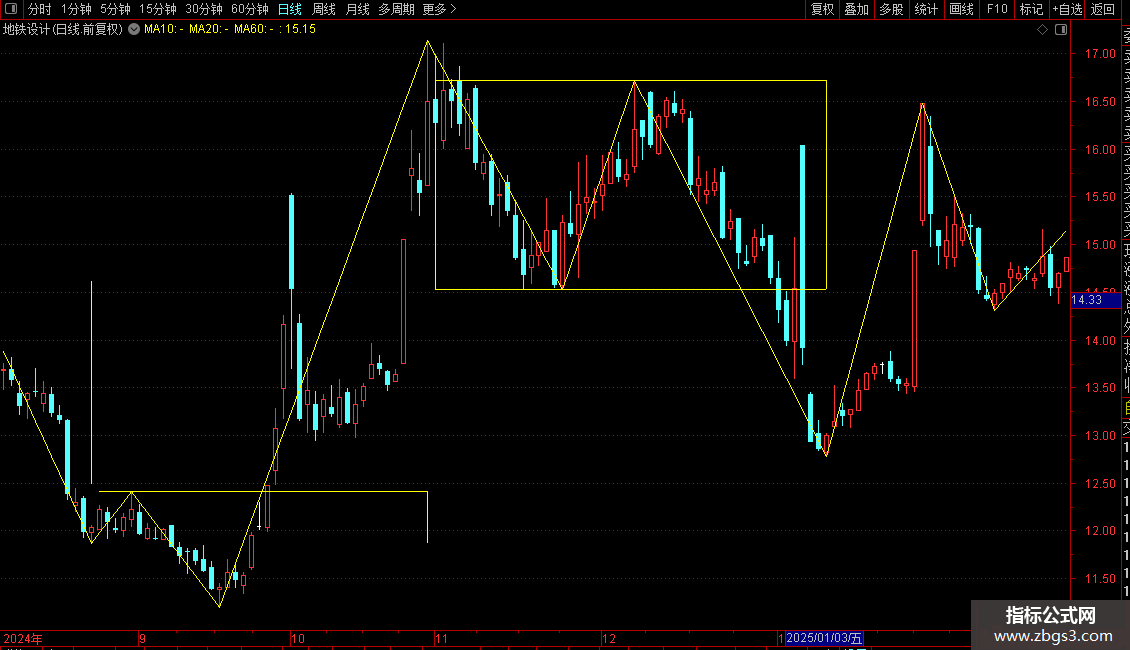Open the 多周期 multi-period view
Screen dimensions: 1130x650
[x=396, y=9]
